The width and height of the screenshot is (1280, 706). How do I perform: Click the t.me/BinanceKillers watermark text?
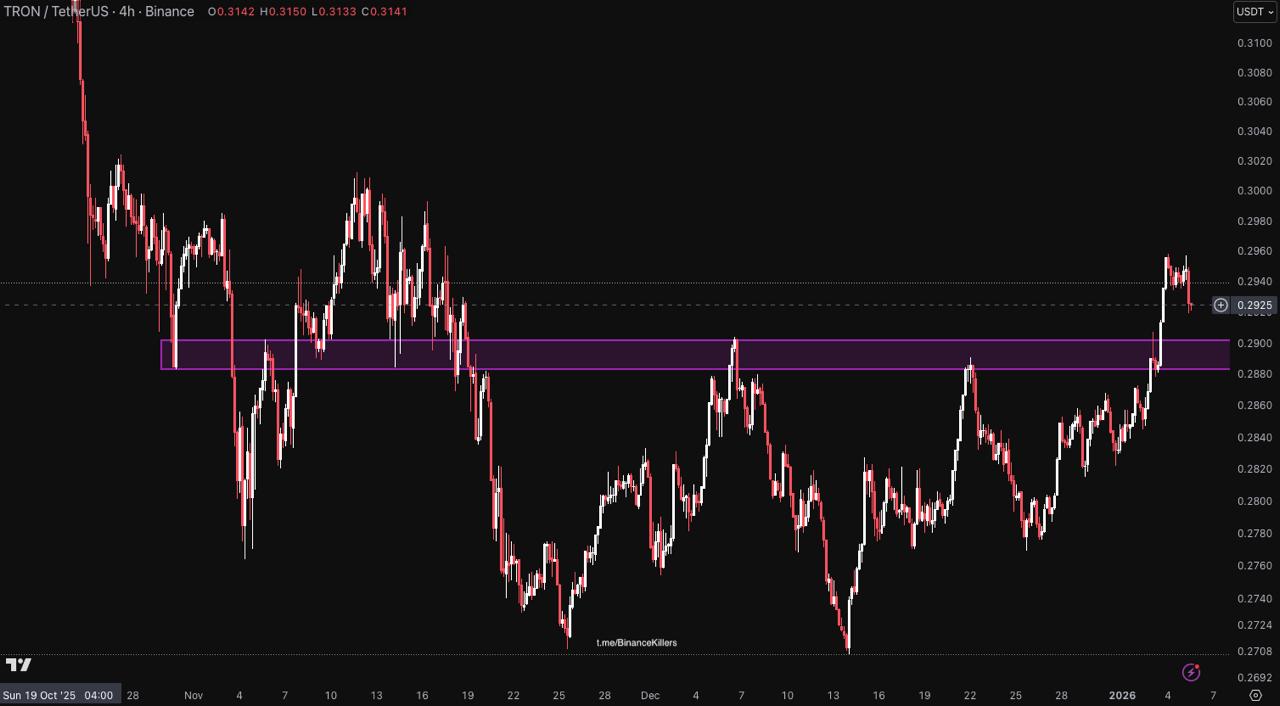[636, 643]
